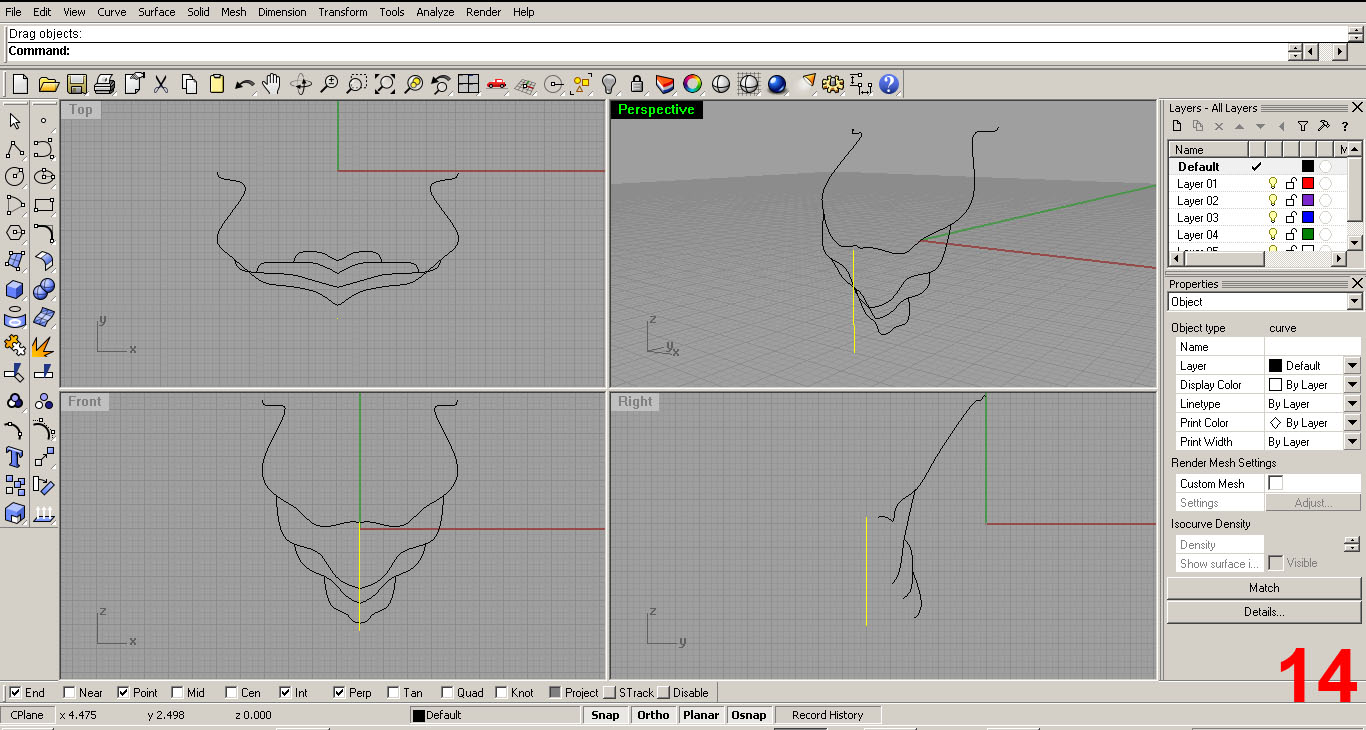Image resolution: width=1366 pixels, height=730 pixels.
Task: Click the Record History status button
Action: click(x=827, y=715)
